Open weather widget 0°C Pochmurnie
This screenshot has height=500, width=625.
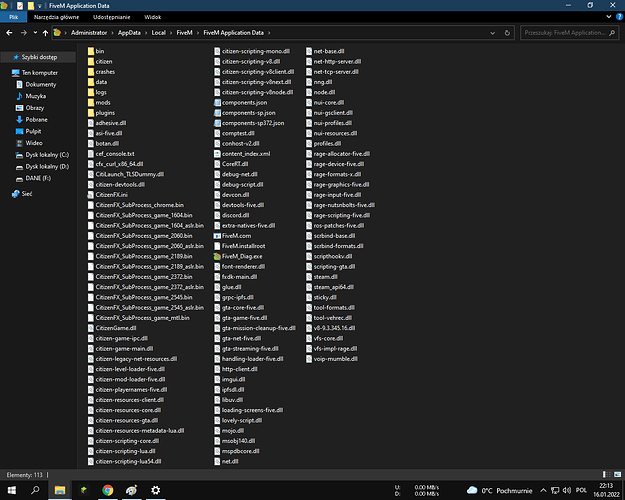coord(499,490)
